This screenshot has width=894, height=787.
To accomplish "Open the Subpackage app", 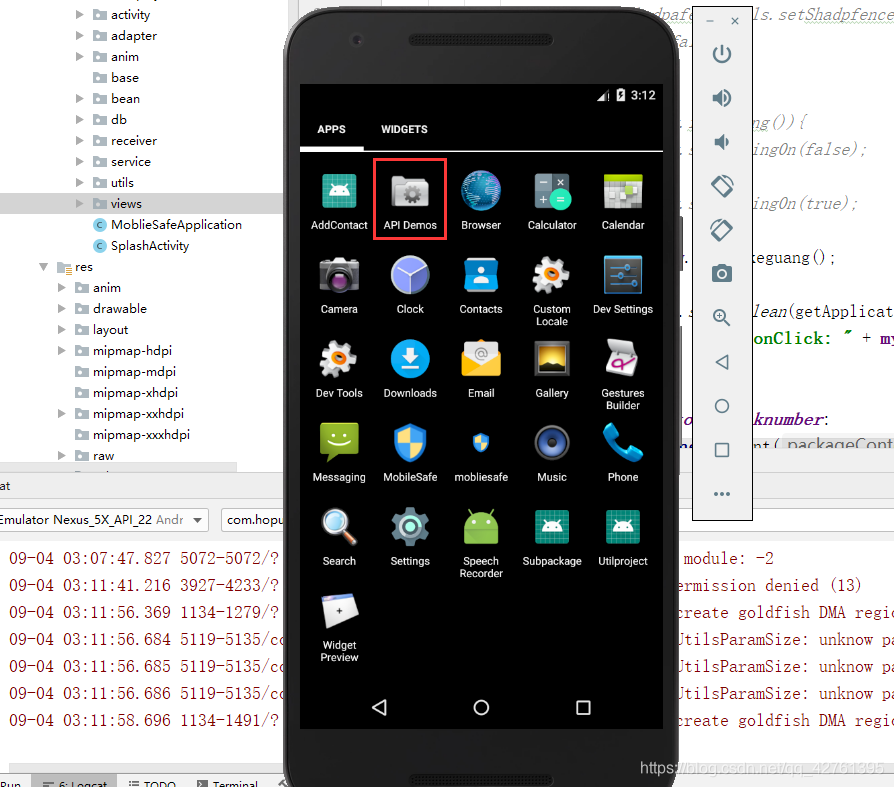I will 552,537.
